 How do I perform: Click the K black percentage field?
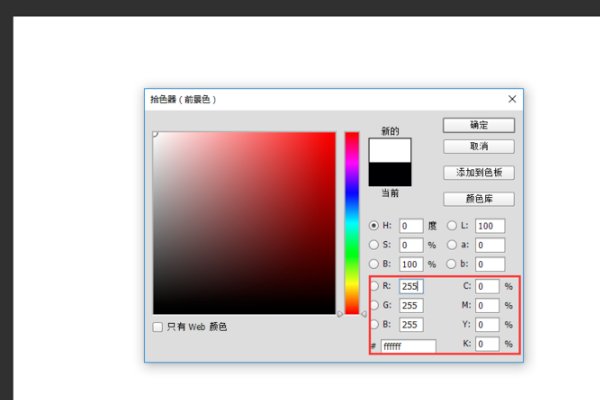click(487, 344)
